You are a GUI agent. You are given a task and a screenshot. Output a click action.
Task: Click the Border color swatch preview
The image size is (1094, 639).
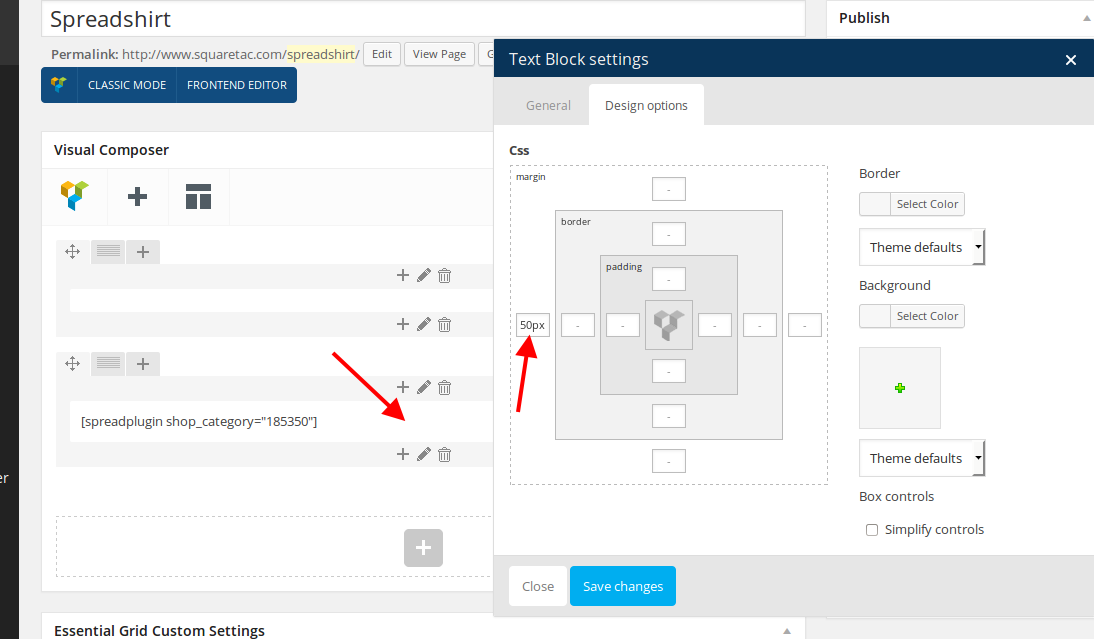(x=875, y=204)
